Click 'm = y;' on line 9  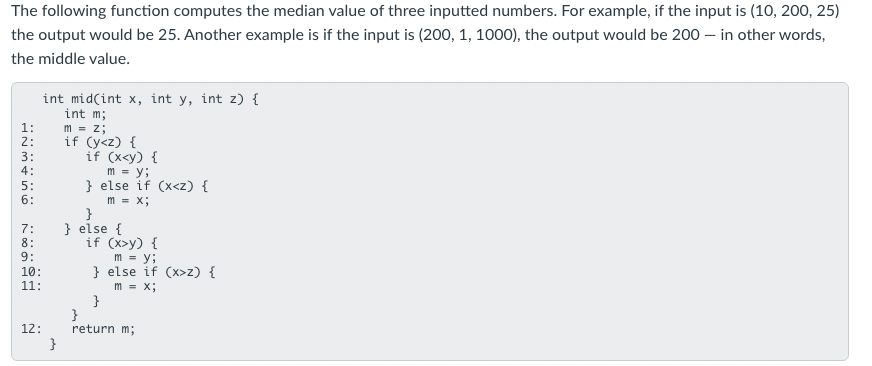pos(135,258)
